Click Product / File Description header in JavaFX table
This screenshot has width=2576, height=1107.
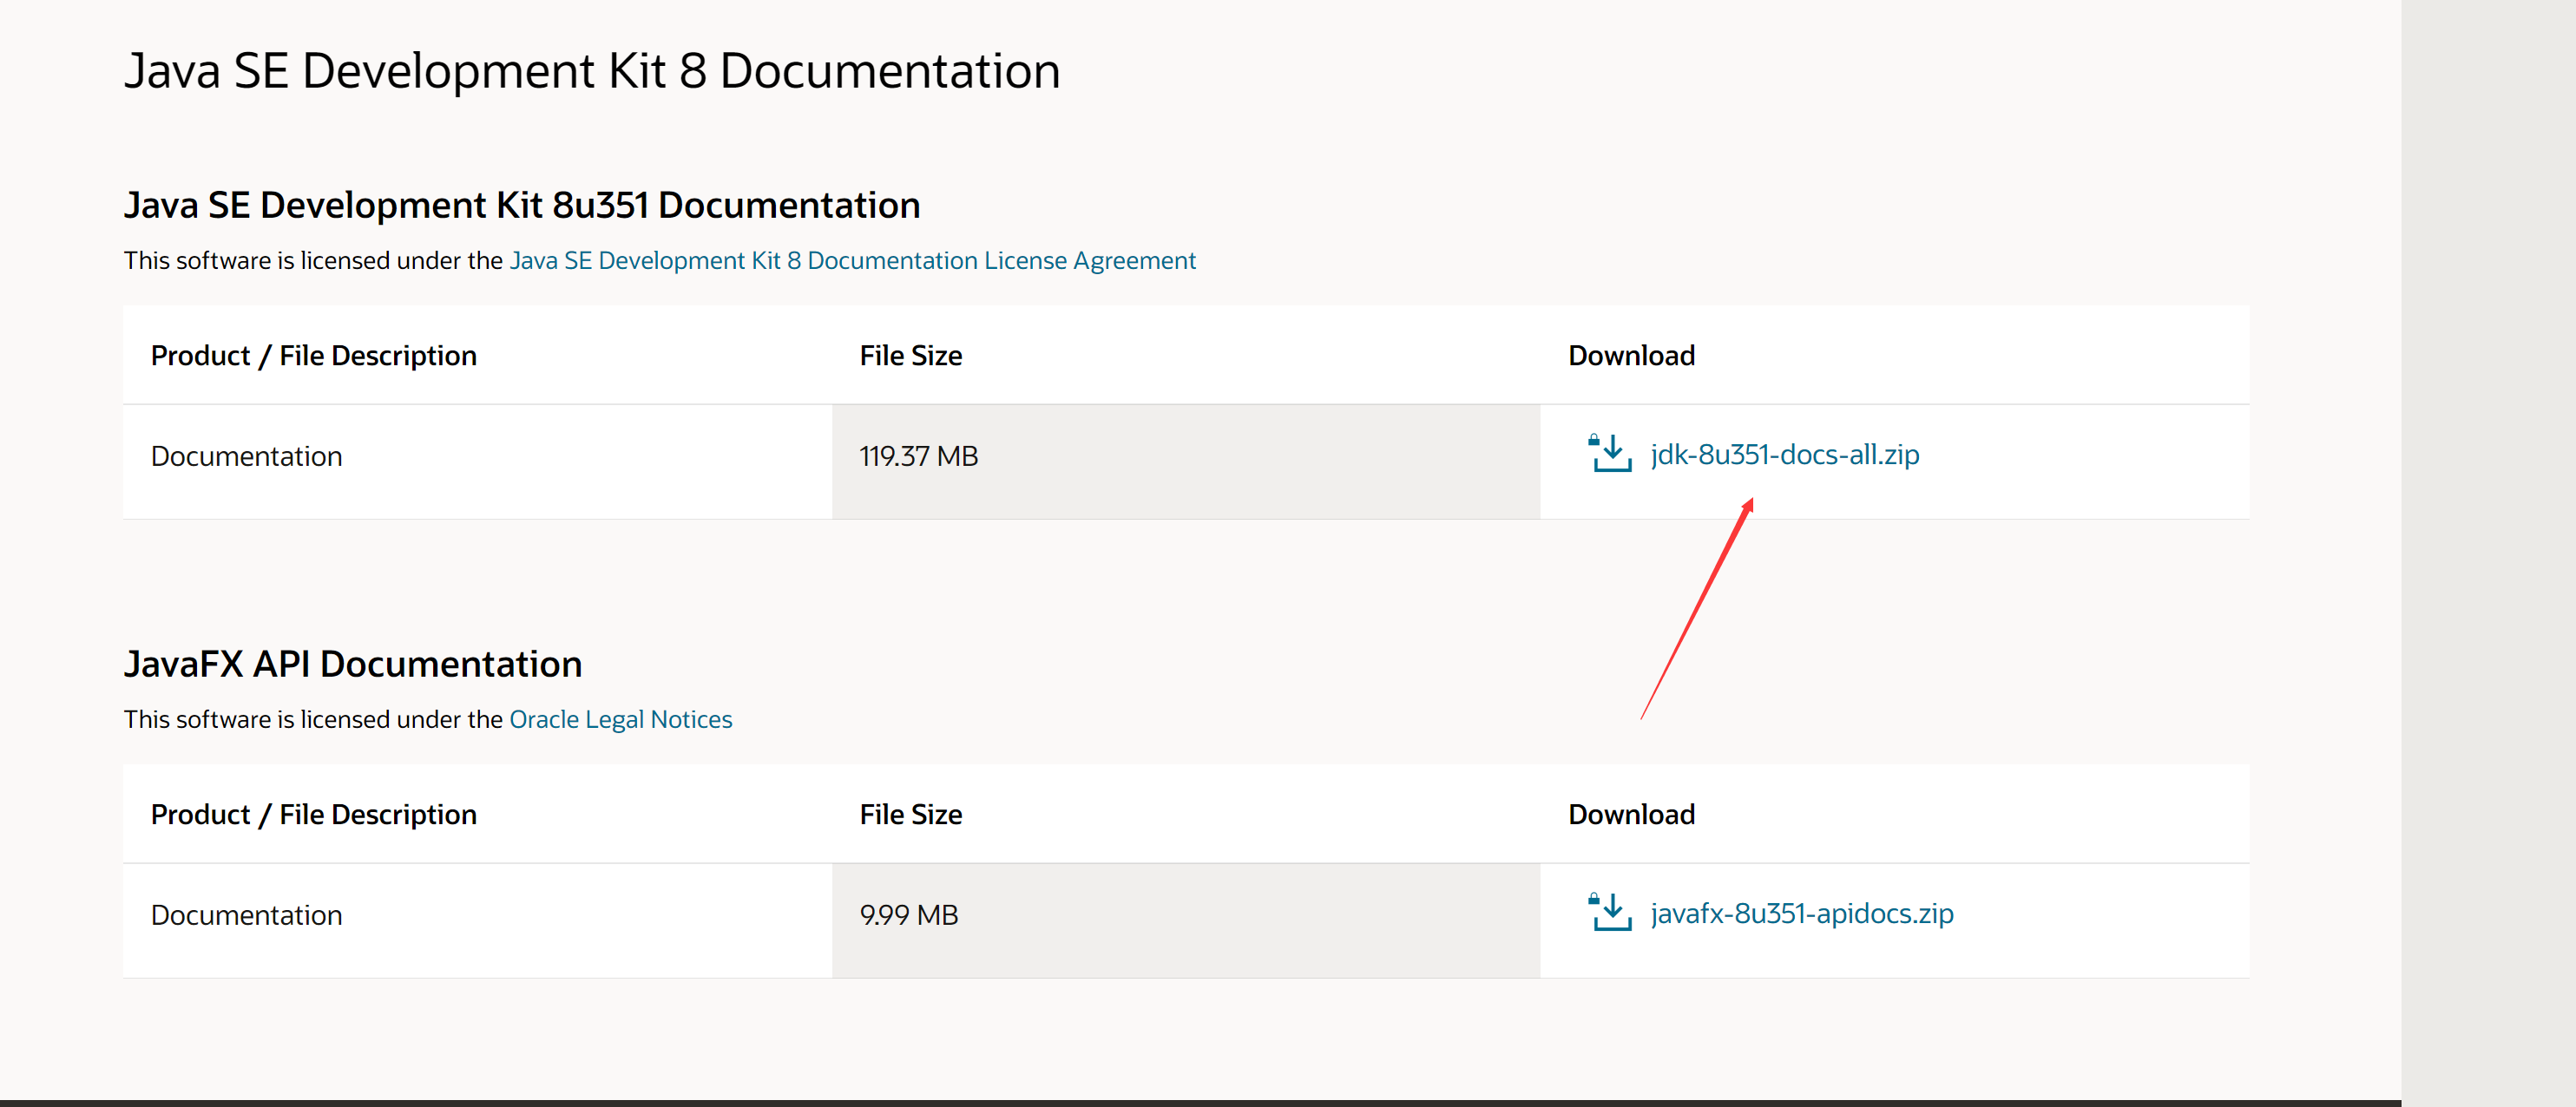click(313, 815)
